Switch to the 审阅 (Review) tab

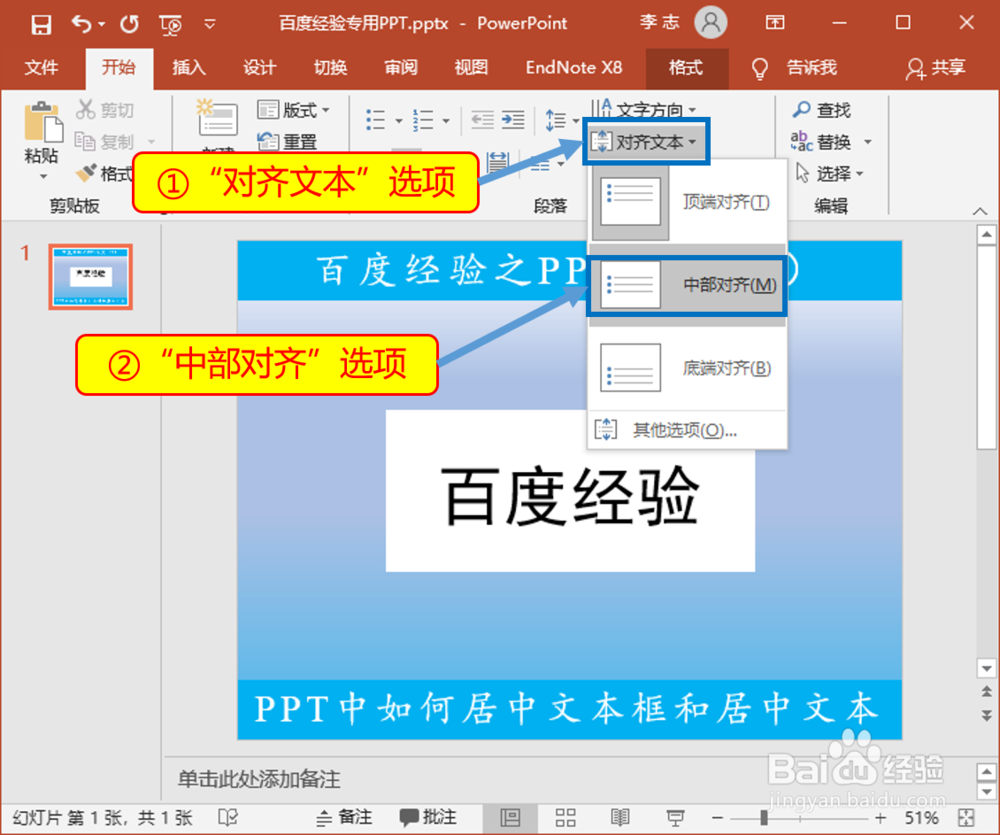tap(401, 67)
